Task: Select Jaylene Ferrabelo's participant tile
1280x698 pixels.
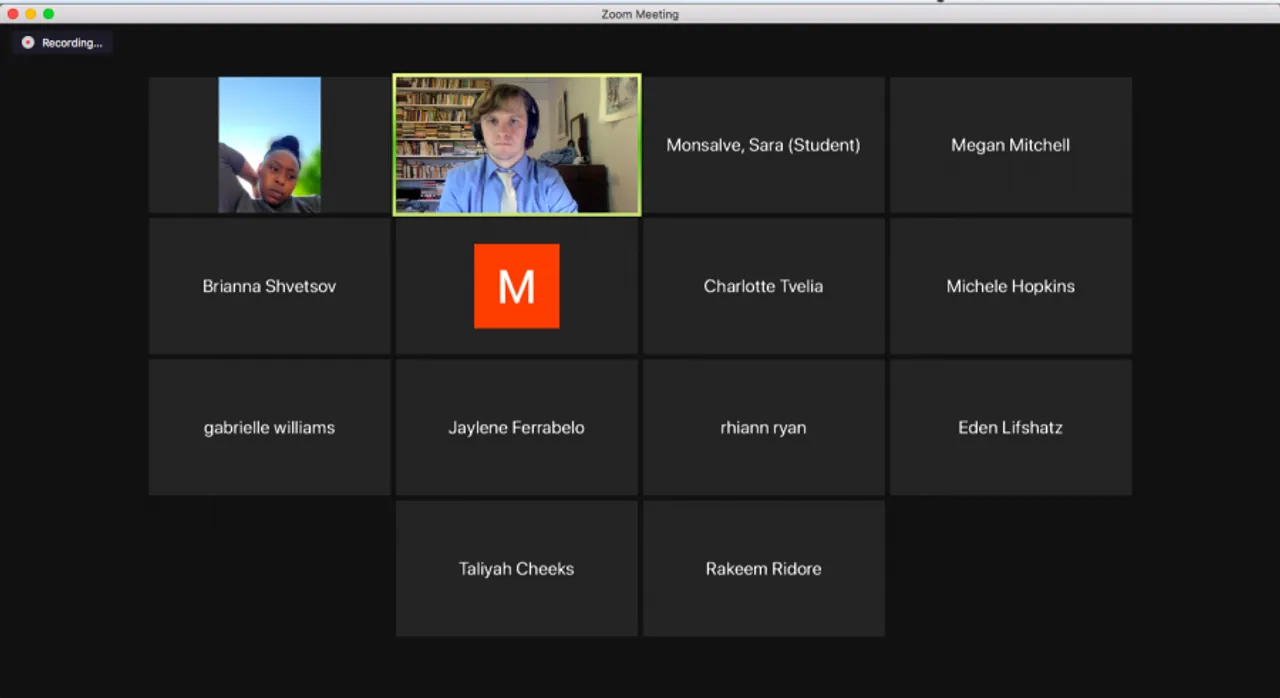Action: (516, 427)
